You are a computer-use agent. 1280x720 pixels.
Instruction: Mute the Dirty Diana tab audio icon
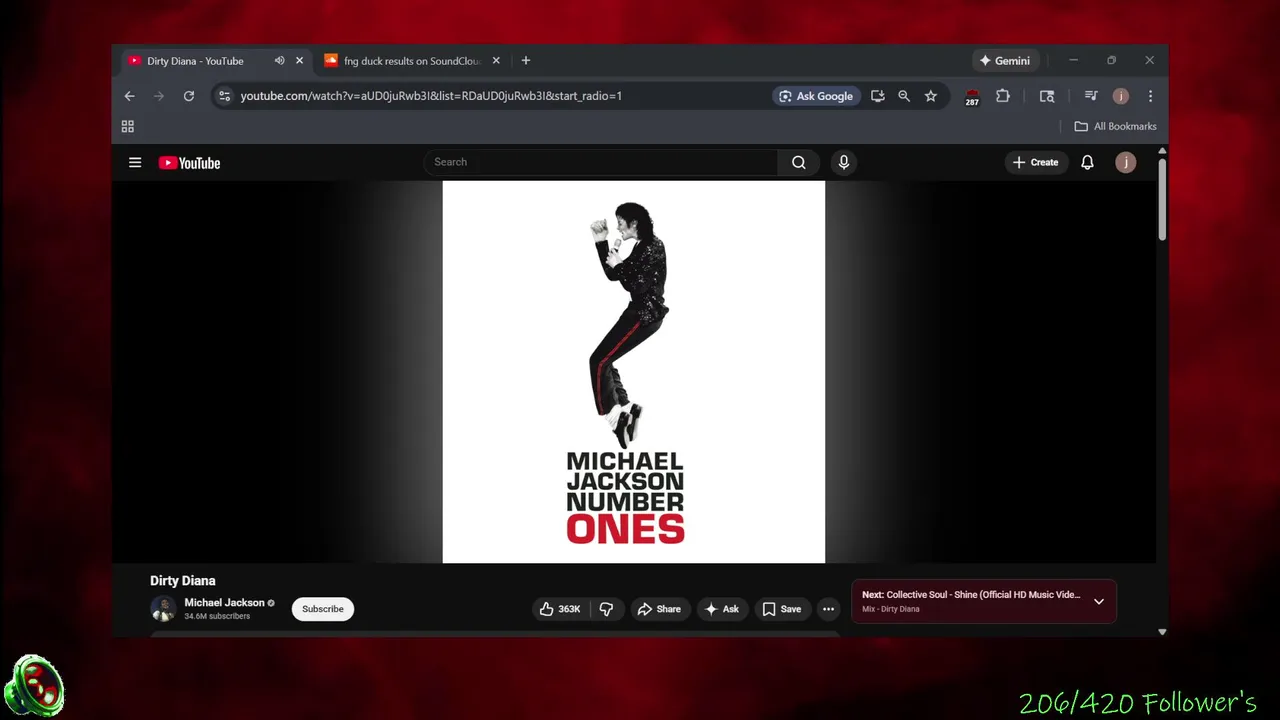[x=279, y=61]
